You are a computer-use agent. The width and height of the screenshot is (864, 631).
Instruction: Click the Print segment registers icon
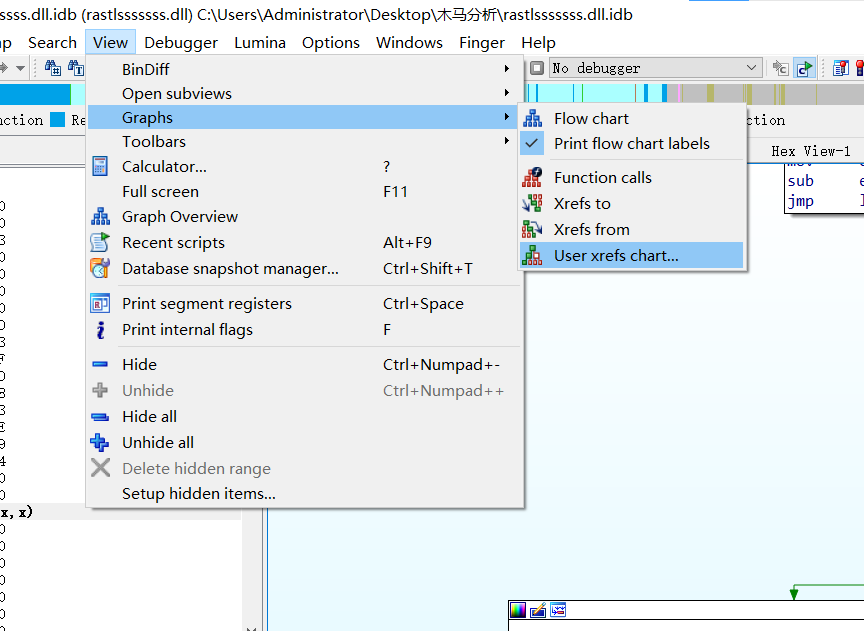[x=100, y=304]
